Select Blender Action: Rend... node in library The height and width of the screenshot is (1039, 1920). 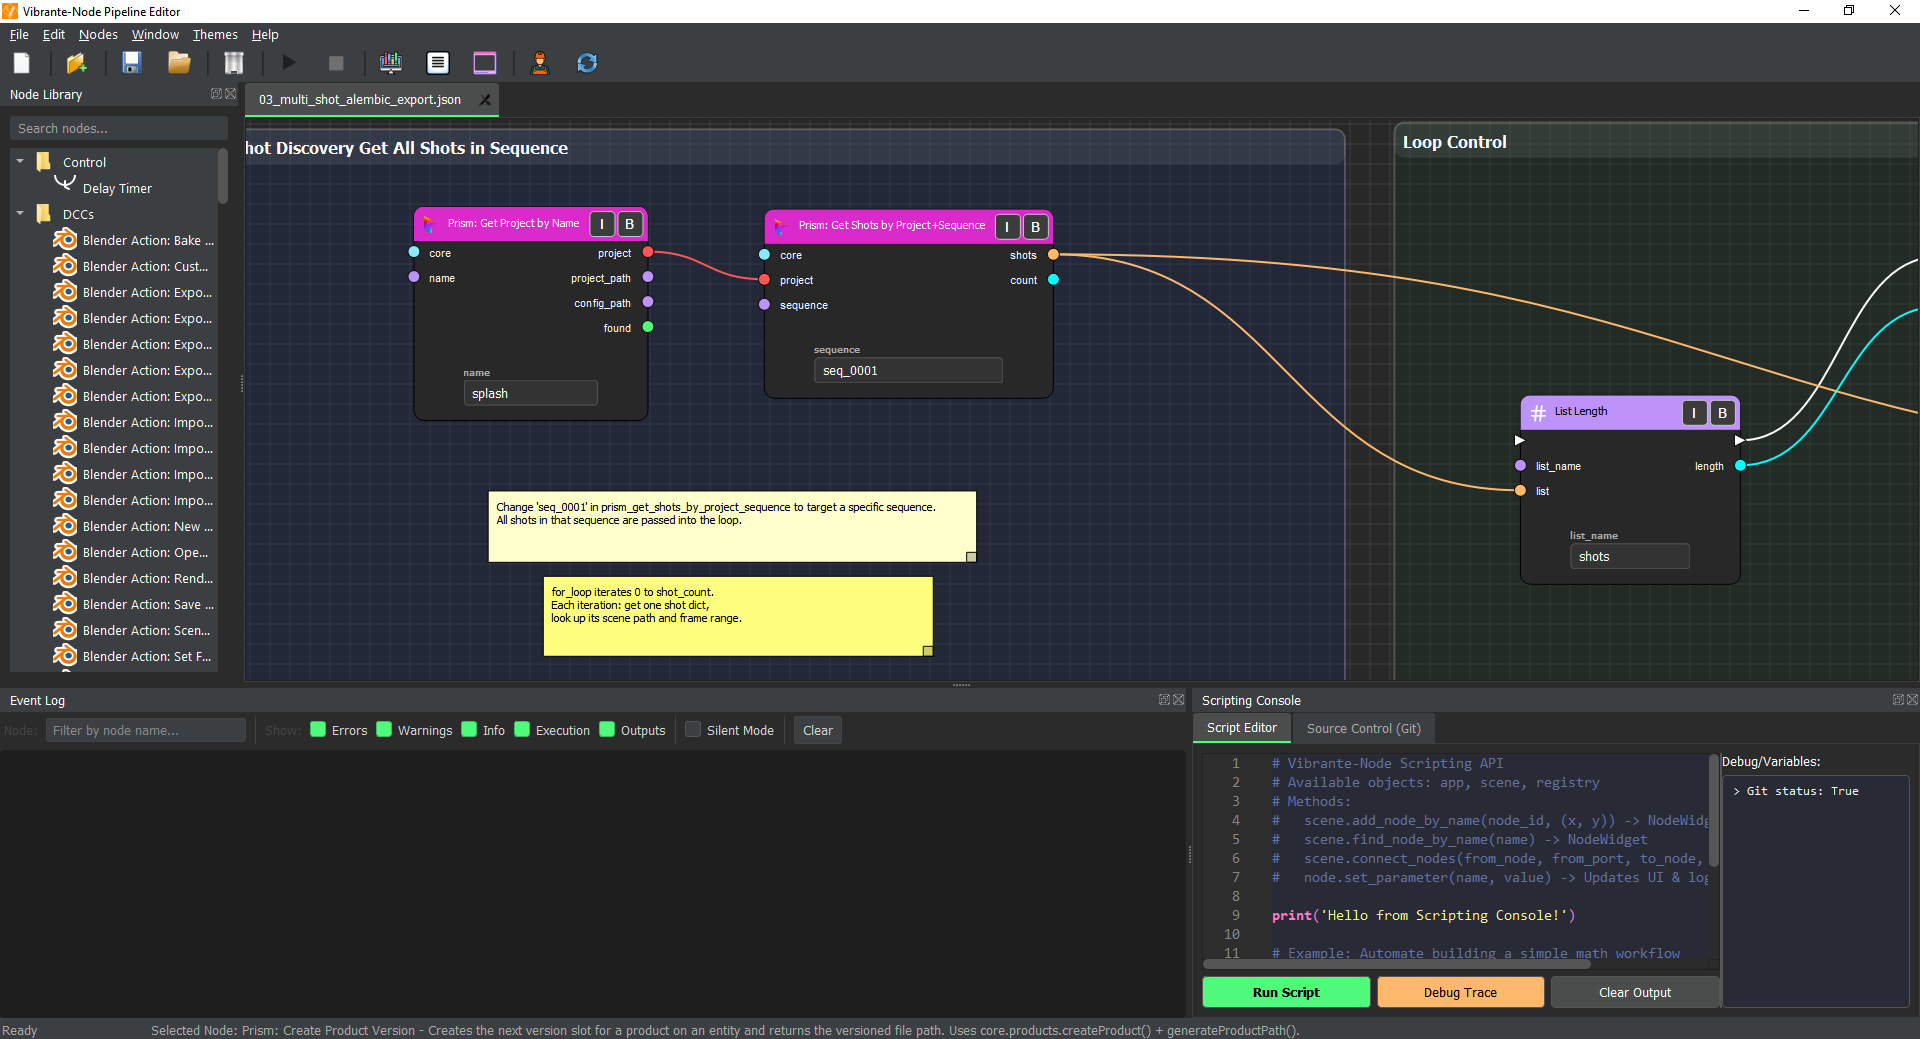[x=133, y=578]
